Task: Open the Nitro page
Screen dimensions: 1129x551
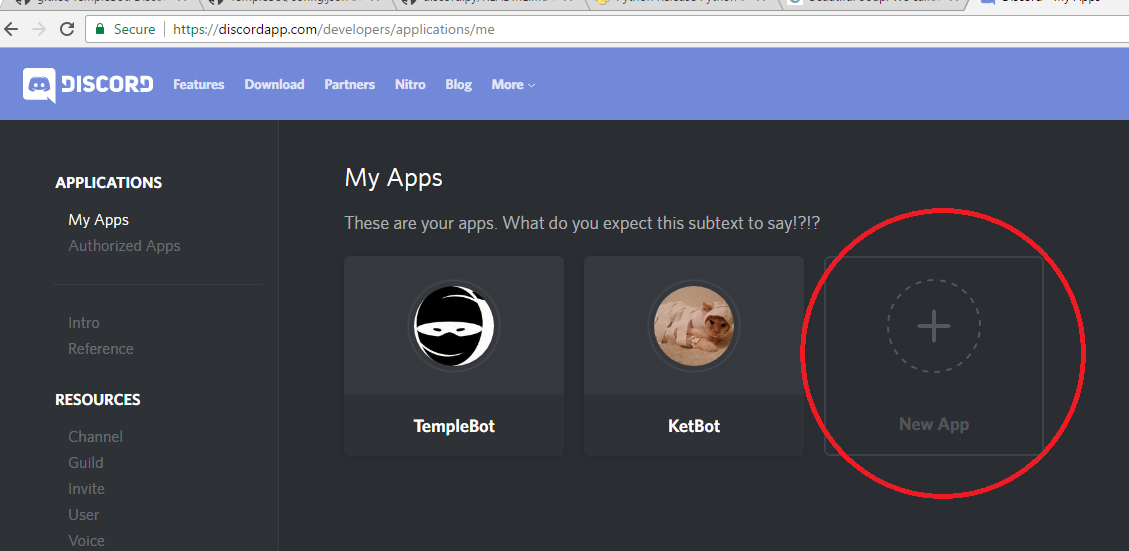Action: point(410,85)
